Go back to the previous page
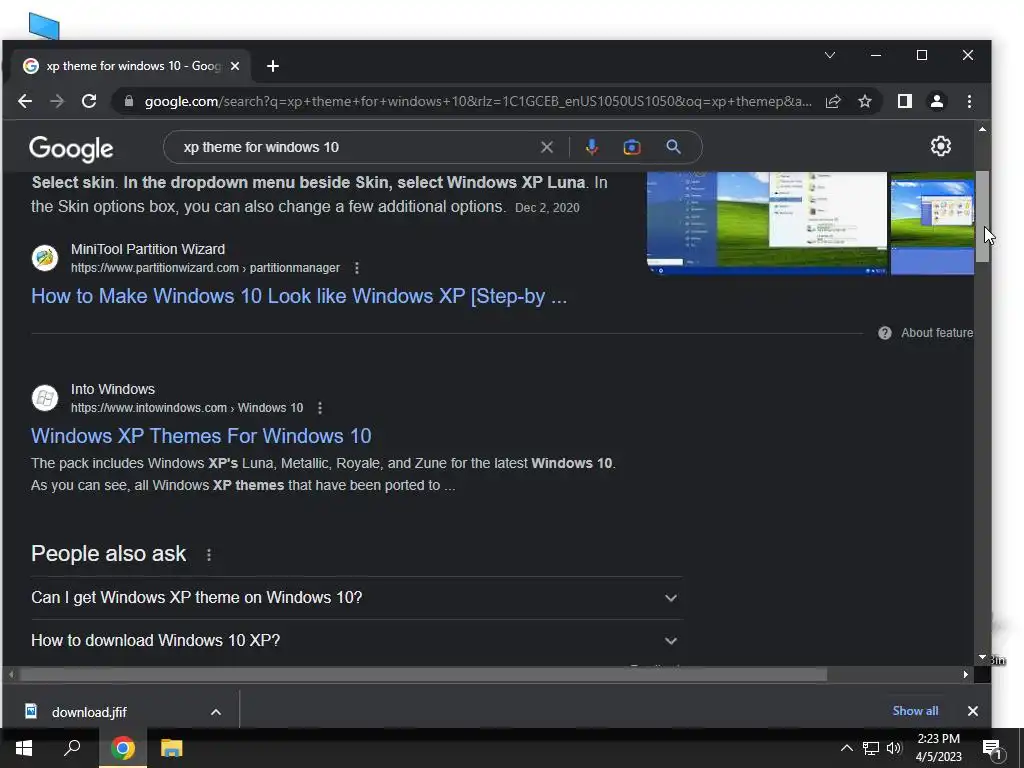This screenshot has width=1024, height=768. (x=25, y=101)
